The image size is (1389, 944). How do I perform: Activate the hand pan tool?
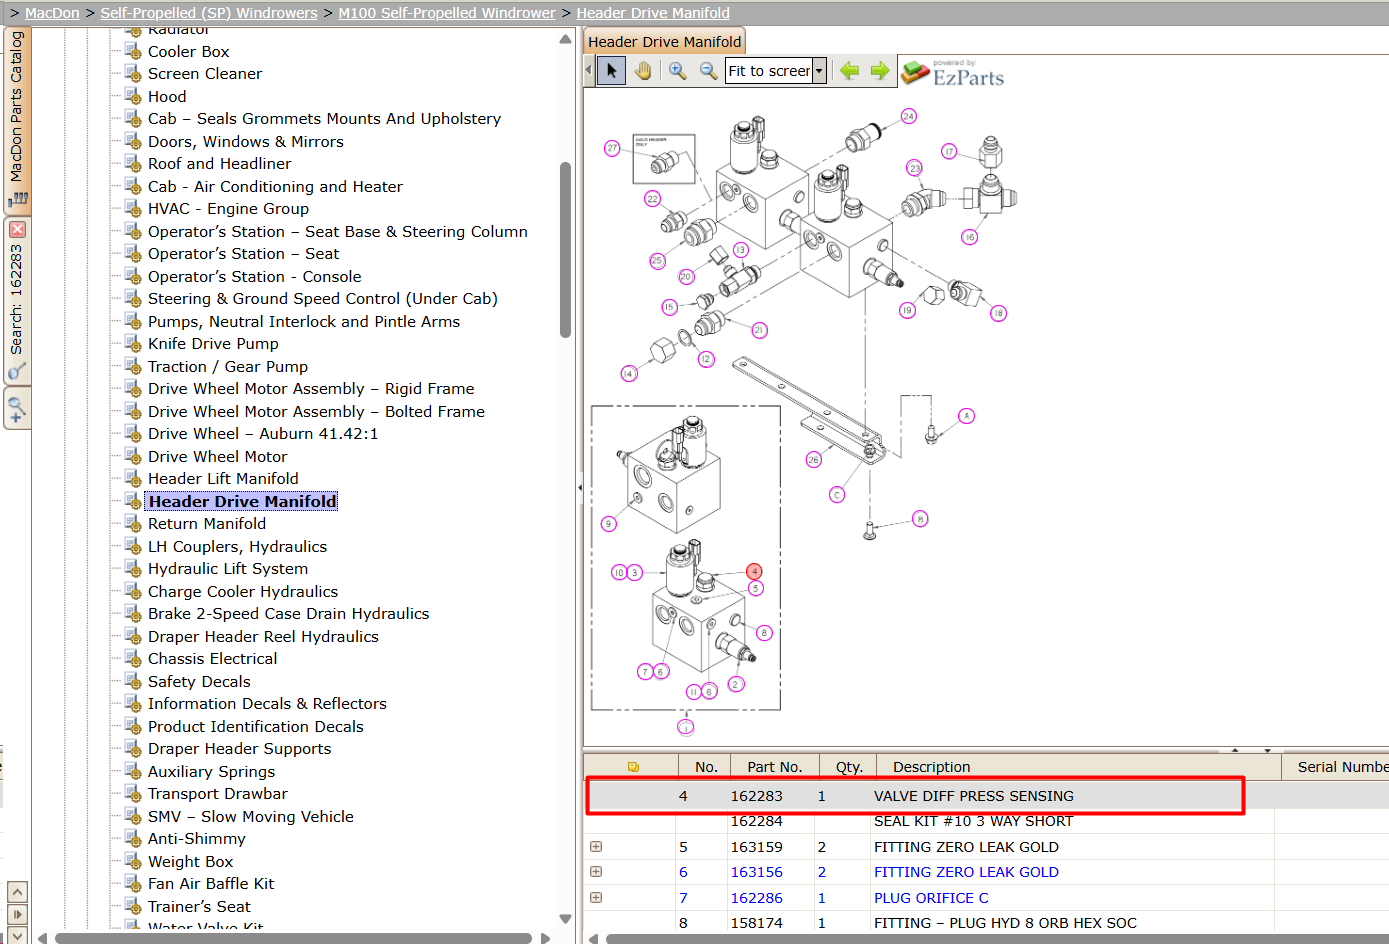(642, 71)
